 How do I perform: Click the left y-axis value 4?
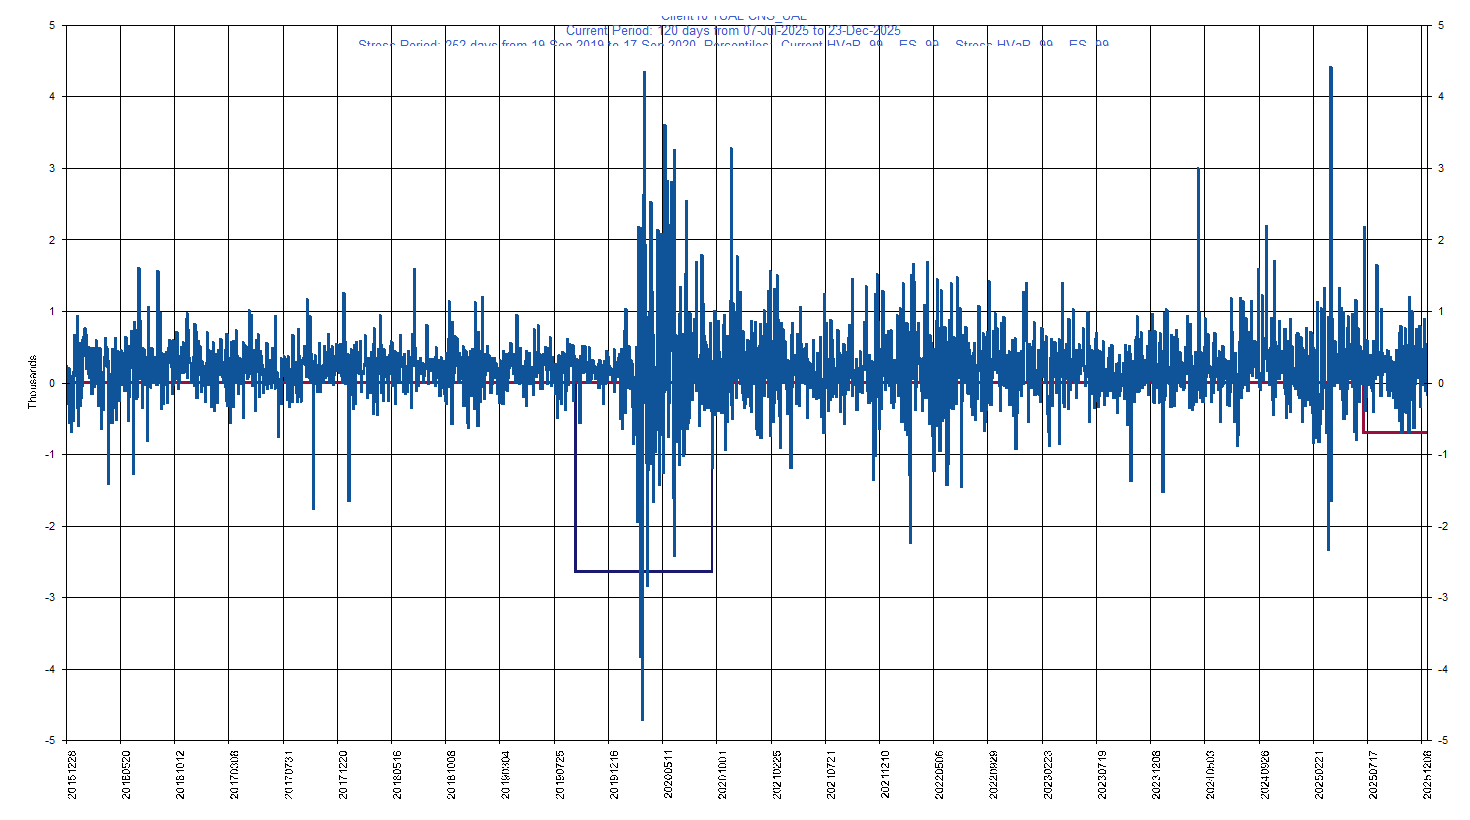pos(52,97)
